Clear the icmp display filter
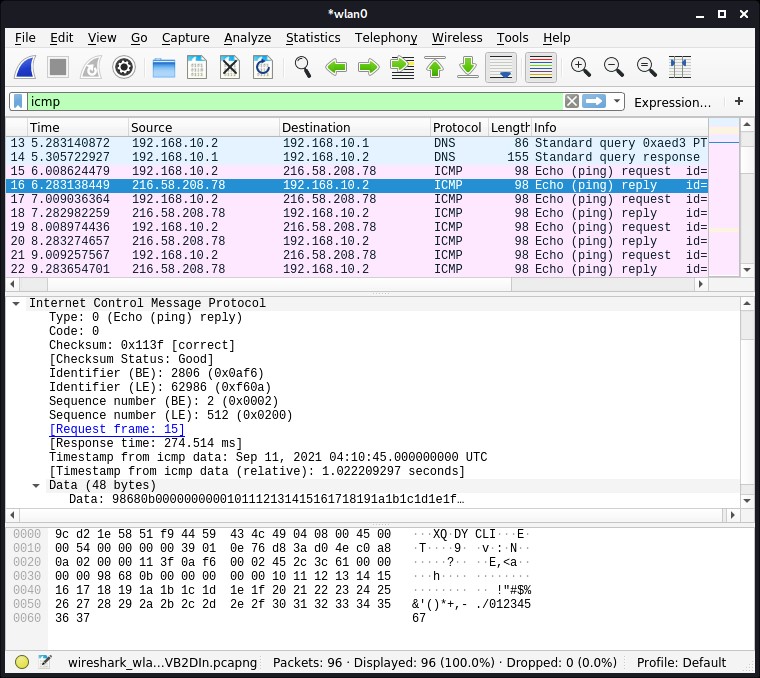This screenshot has width=760, height=678. click(571, 101)
